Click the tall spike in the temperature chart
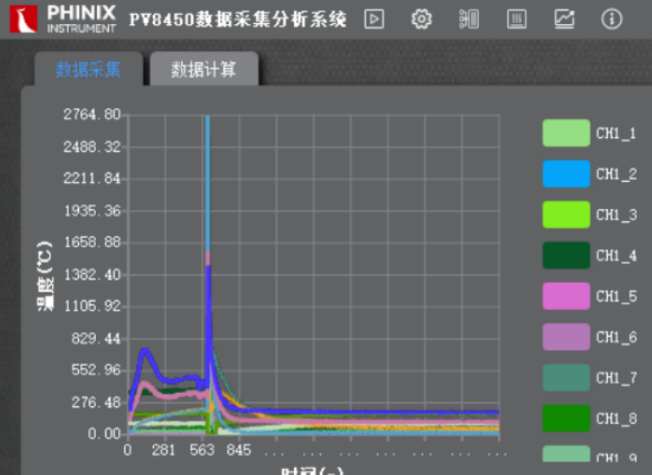This screenshot has width=652, height=475. 208,200
